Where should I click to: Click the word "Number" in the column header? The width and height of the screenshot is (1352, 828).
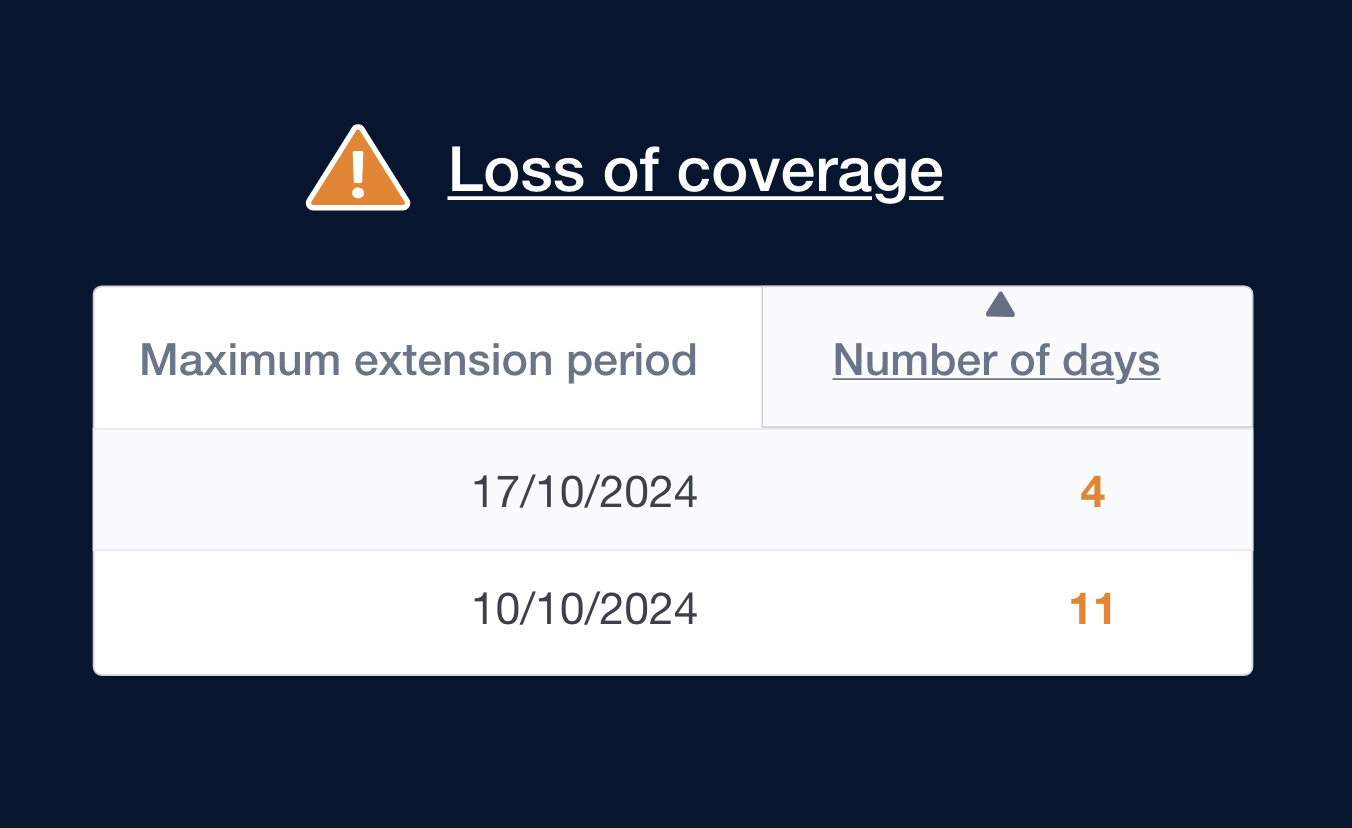908,360
